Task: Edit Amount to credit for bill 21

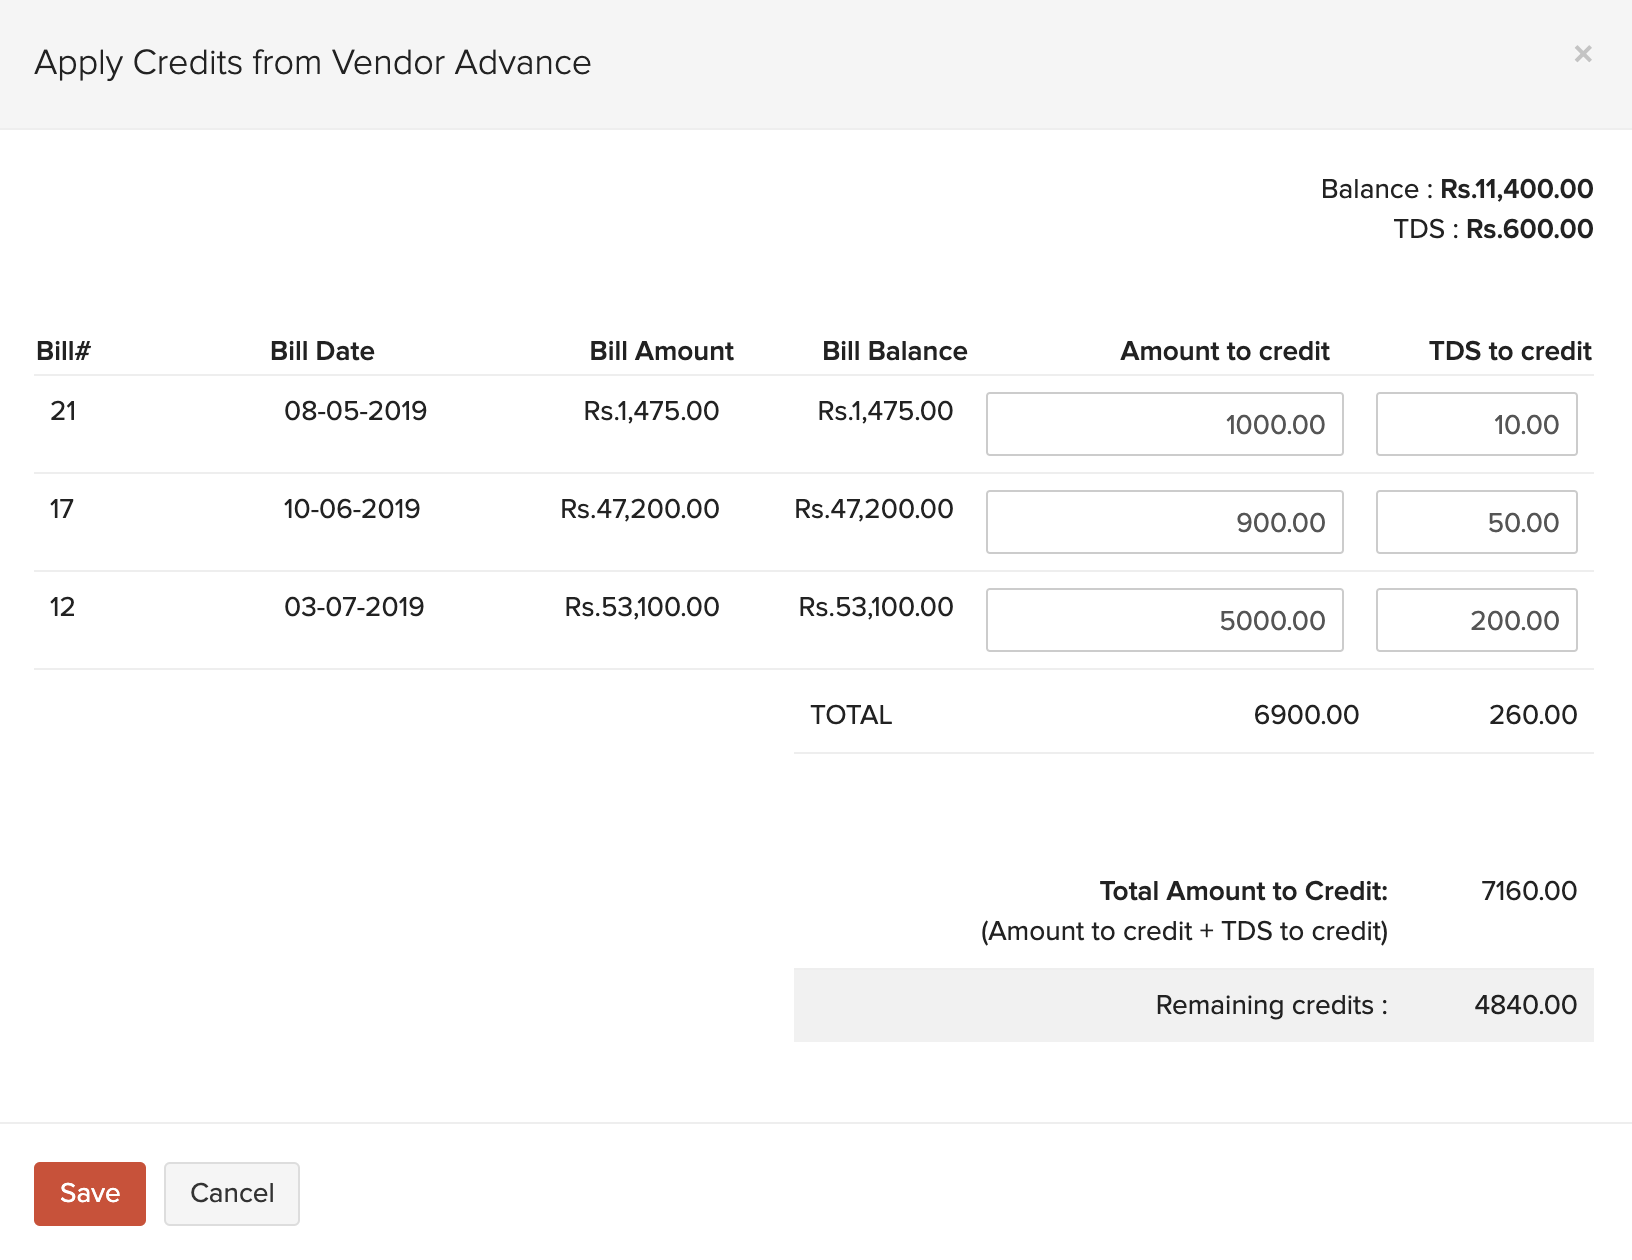Action: 1164,424
